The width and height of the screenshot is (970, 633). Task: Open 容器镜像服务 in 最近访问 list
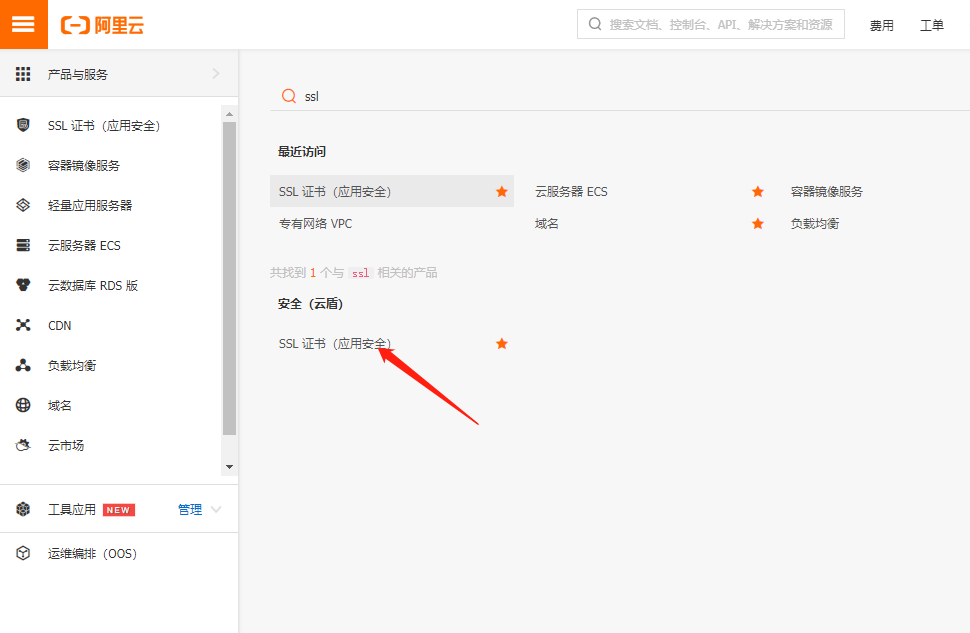[826, 192]
